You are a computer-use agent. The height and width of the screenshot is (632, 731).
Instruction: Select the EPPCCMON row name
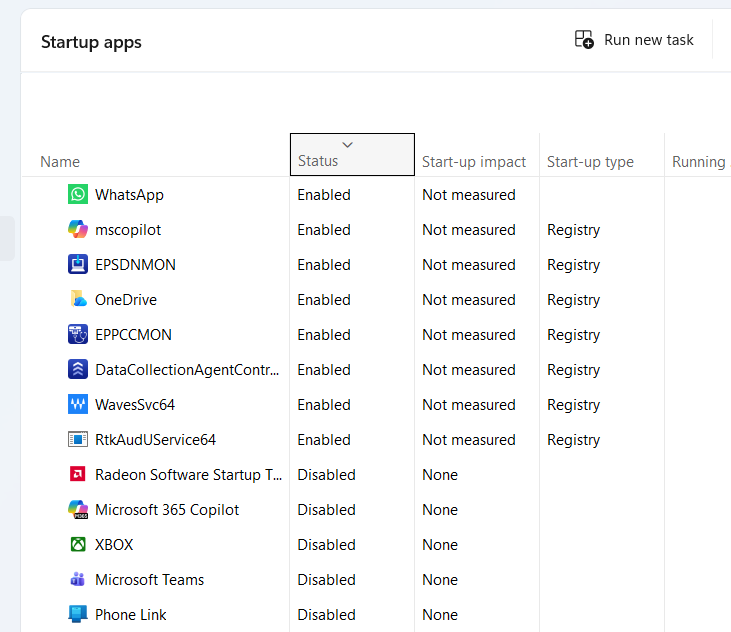133,335
